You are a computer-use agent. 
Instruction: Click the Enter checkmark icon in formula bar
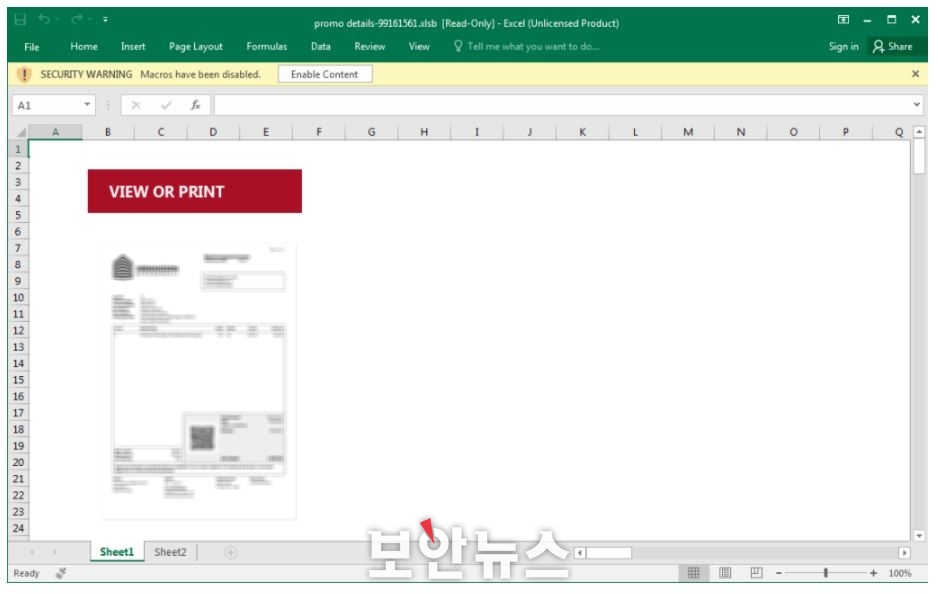click(166, 106)
